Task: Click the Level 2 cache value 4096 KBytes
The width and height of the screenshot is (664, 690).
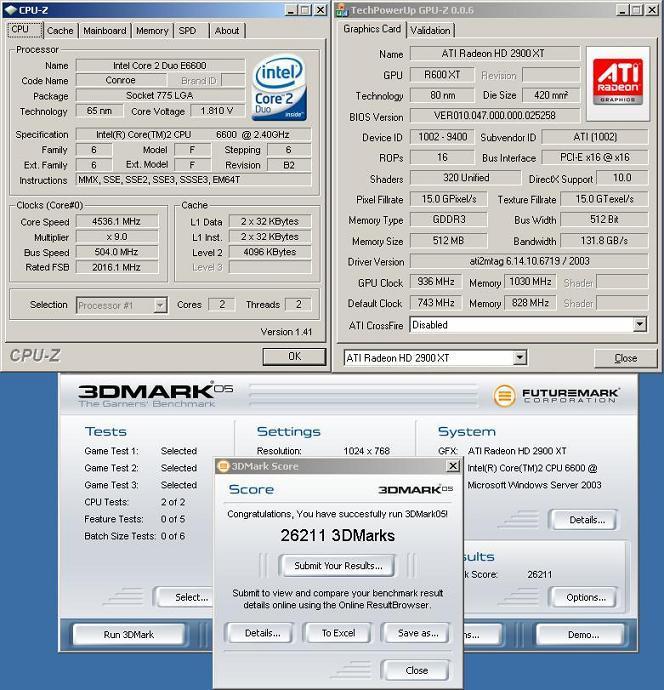Action: pyautogui.click(x=270, y=252)
